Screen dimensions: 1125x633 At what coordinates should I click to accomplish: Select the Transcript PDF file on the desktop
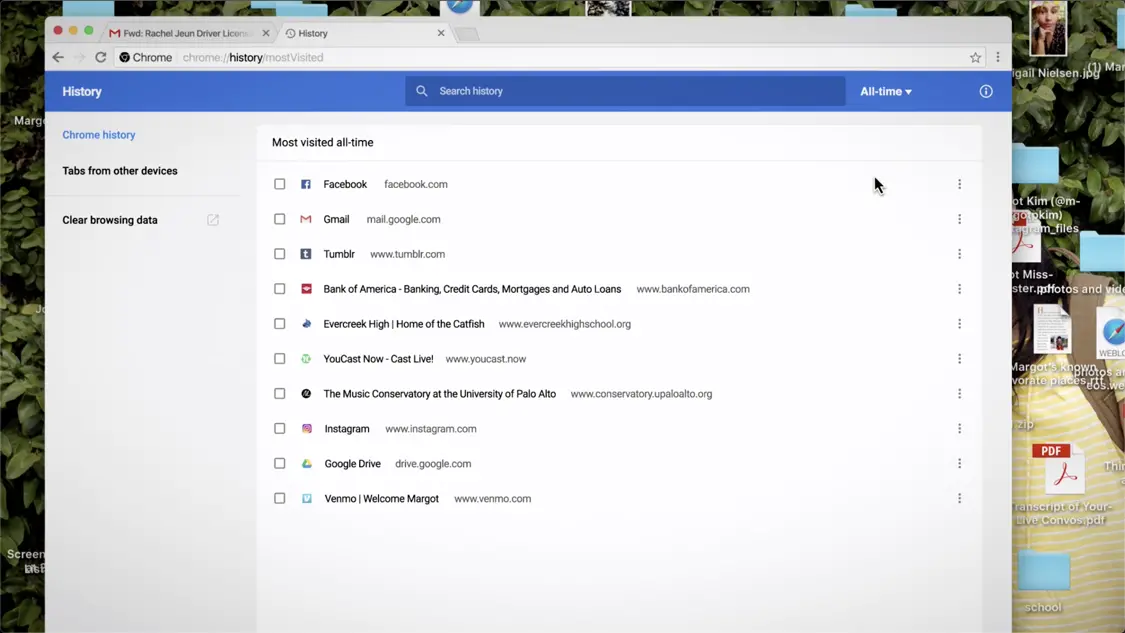(x=1063, y=484)
